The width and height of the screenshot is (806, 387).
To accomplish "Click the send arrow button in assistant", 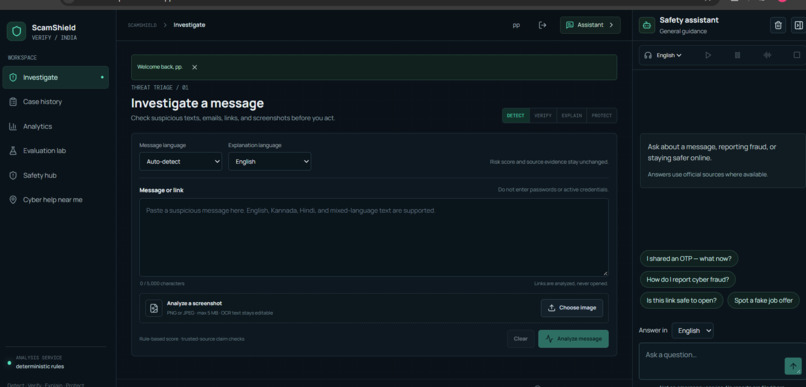I will (x=793, y=366).
